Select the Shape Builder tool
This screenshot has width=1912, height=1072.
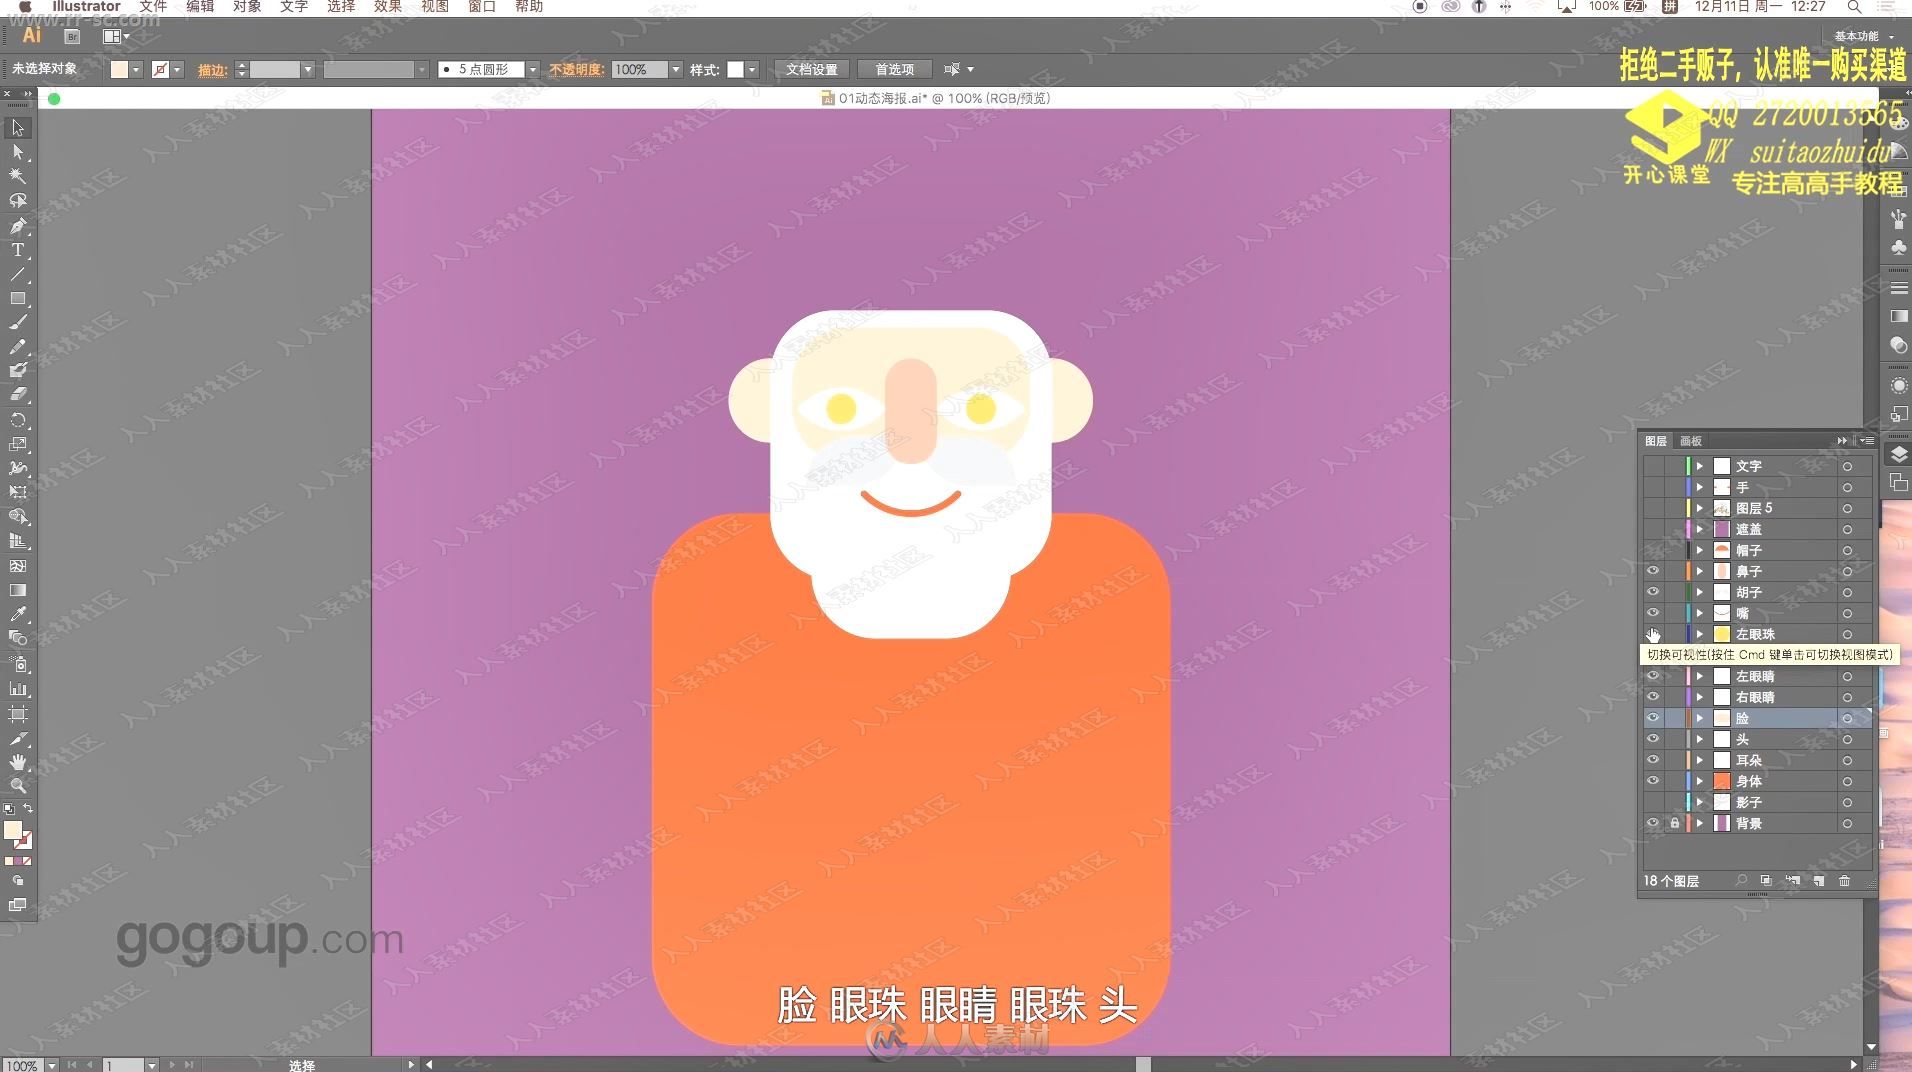pyautogui.click(x=17, y=516)
